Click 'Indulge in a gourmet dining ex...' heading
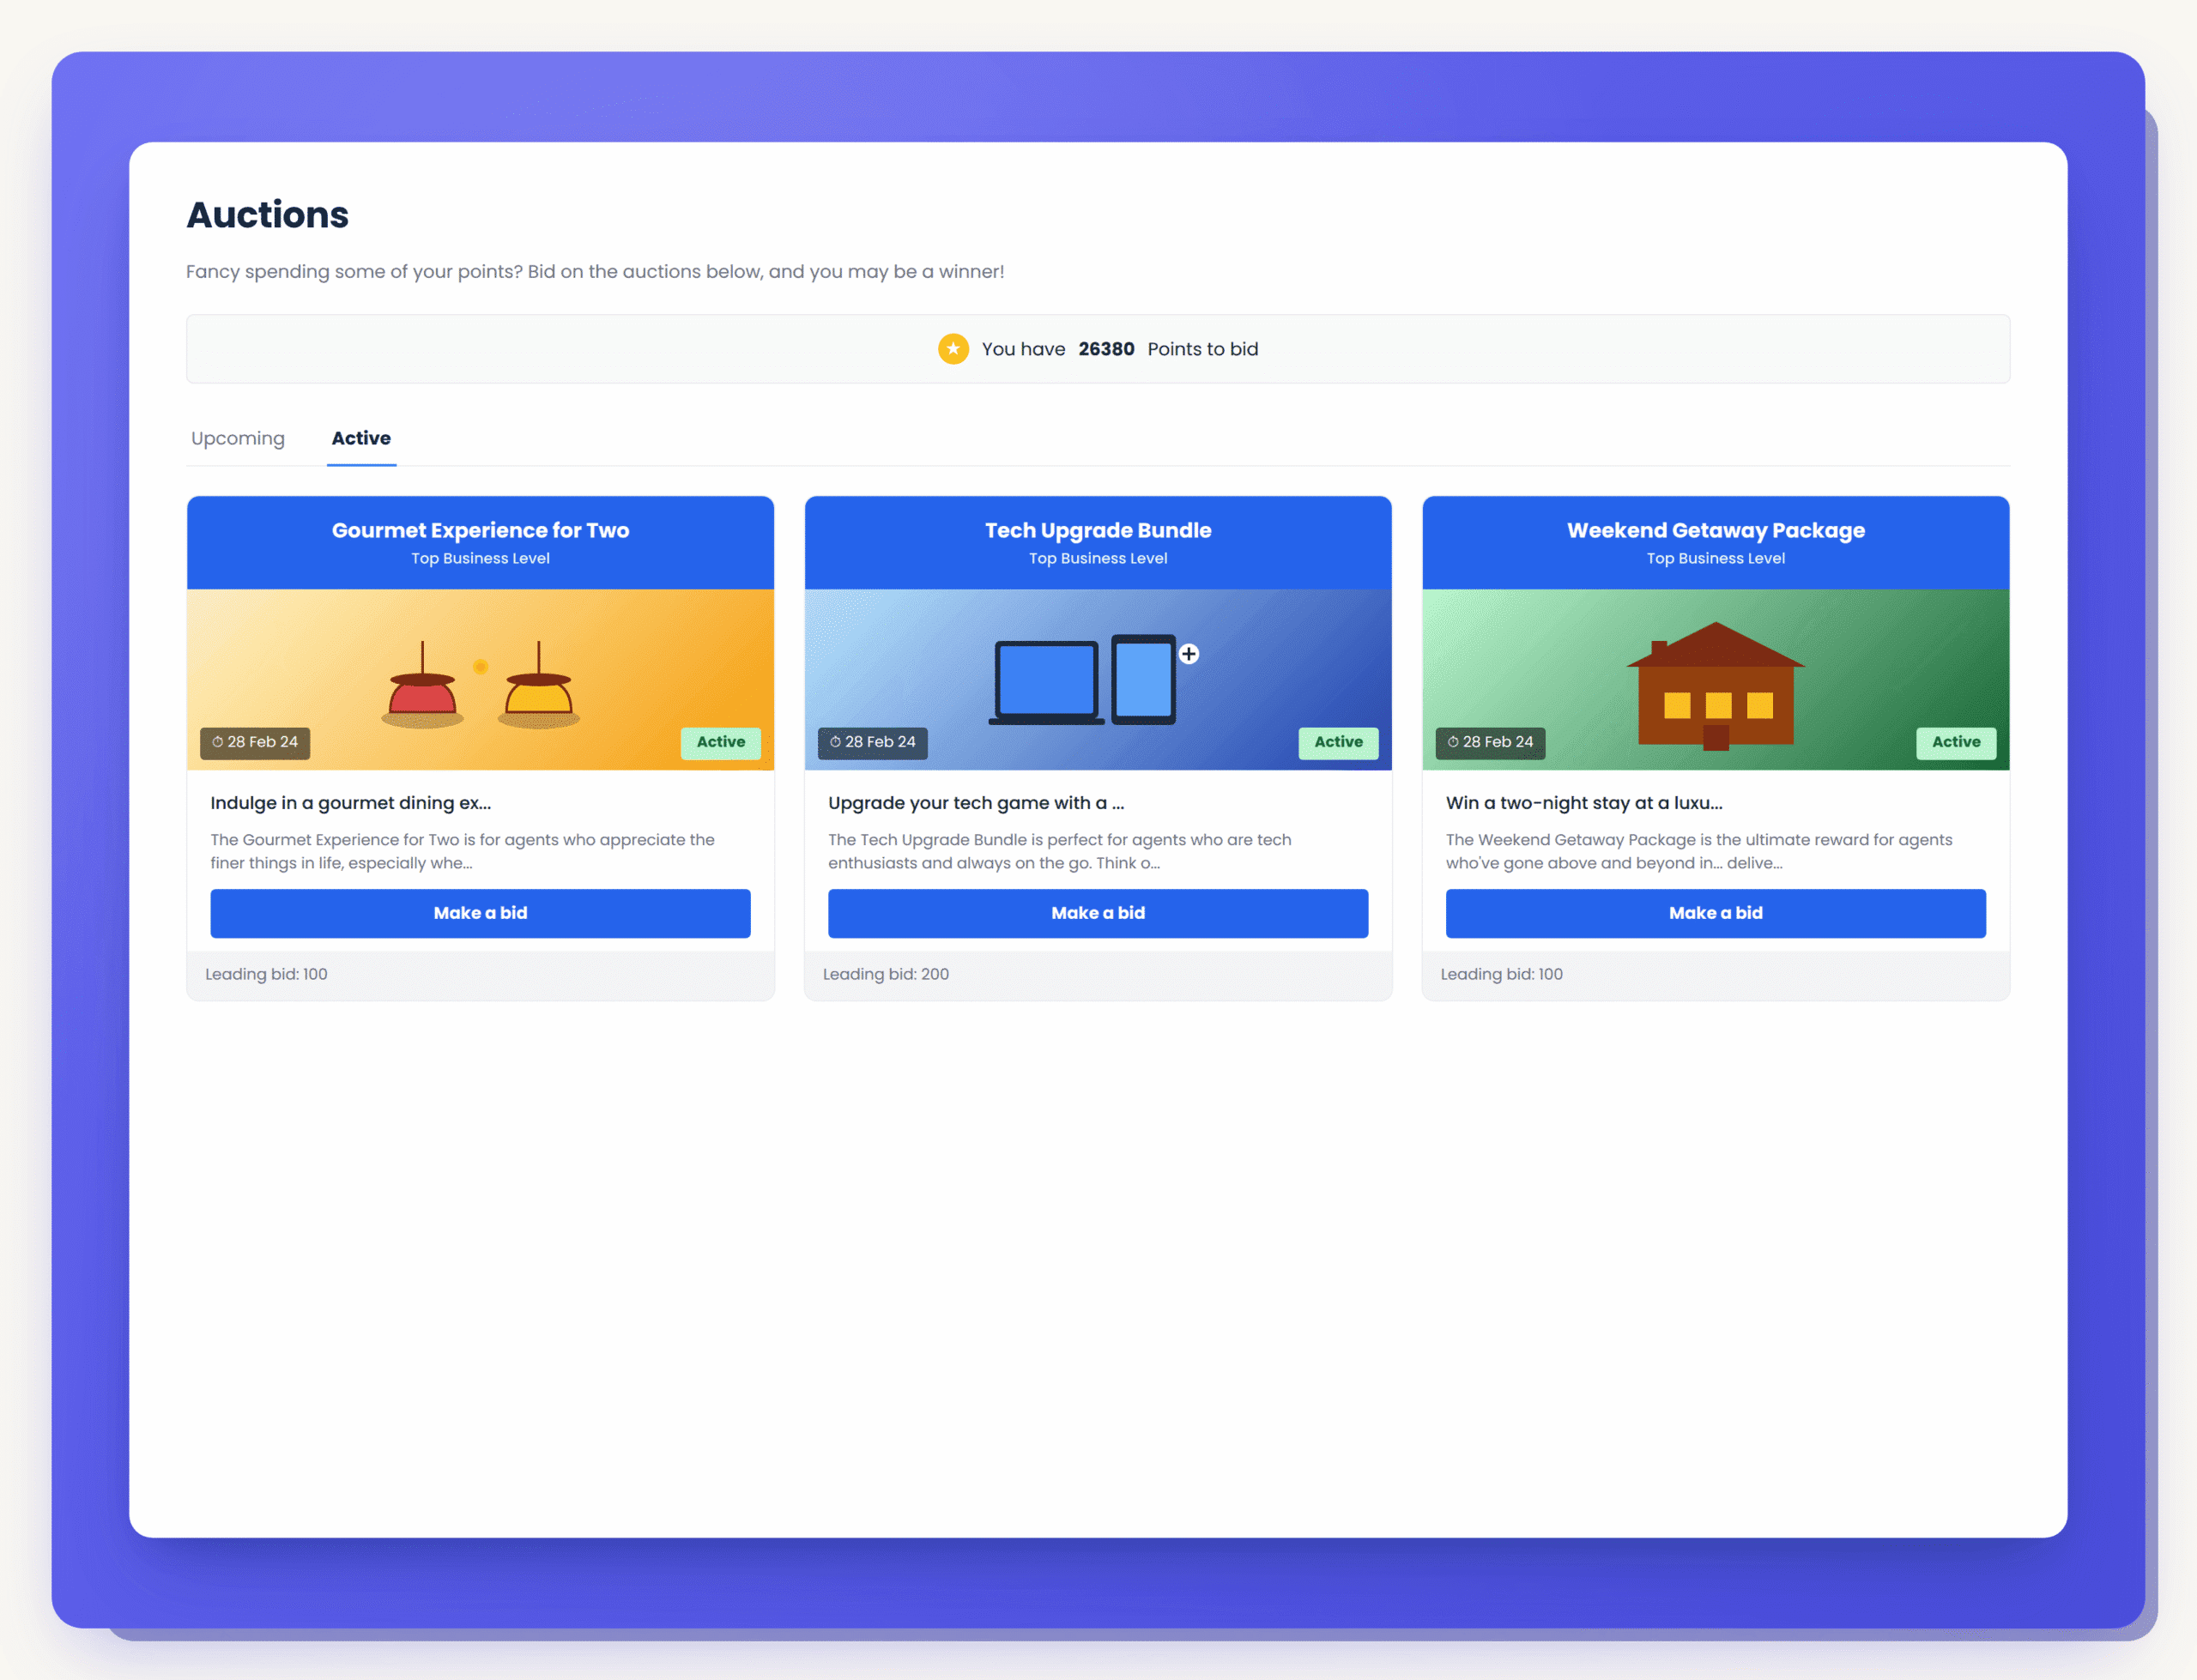Screen dimensions: 2197x1680 coord(350,803)
